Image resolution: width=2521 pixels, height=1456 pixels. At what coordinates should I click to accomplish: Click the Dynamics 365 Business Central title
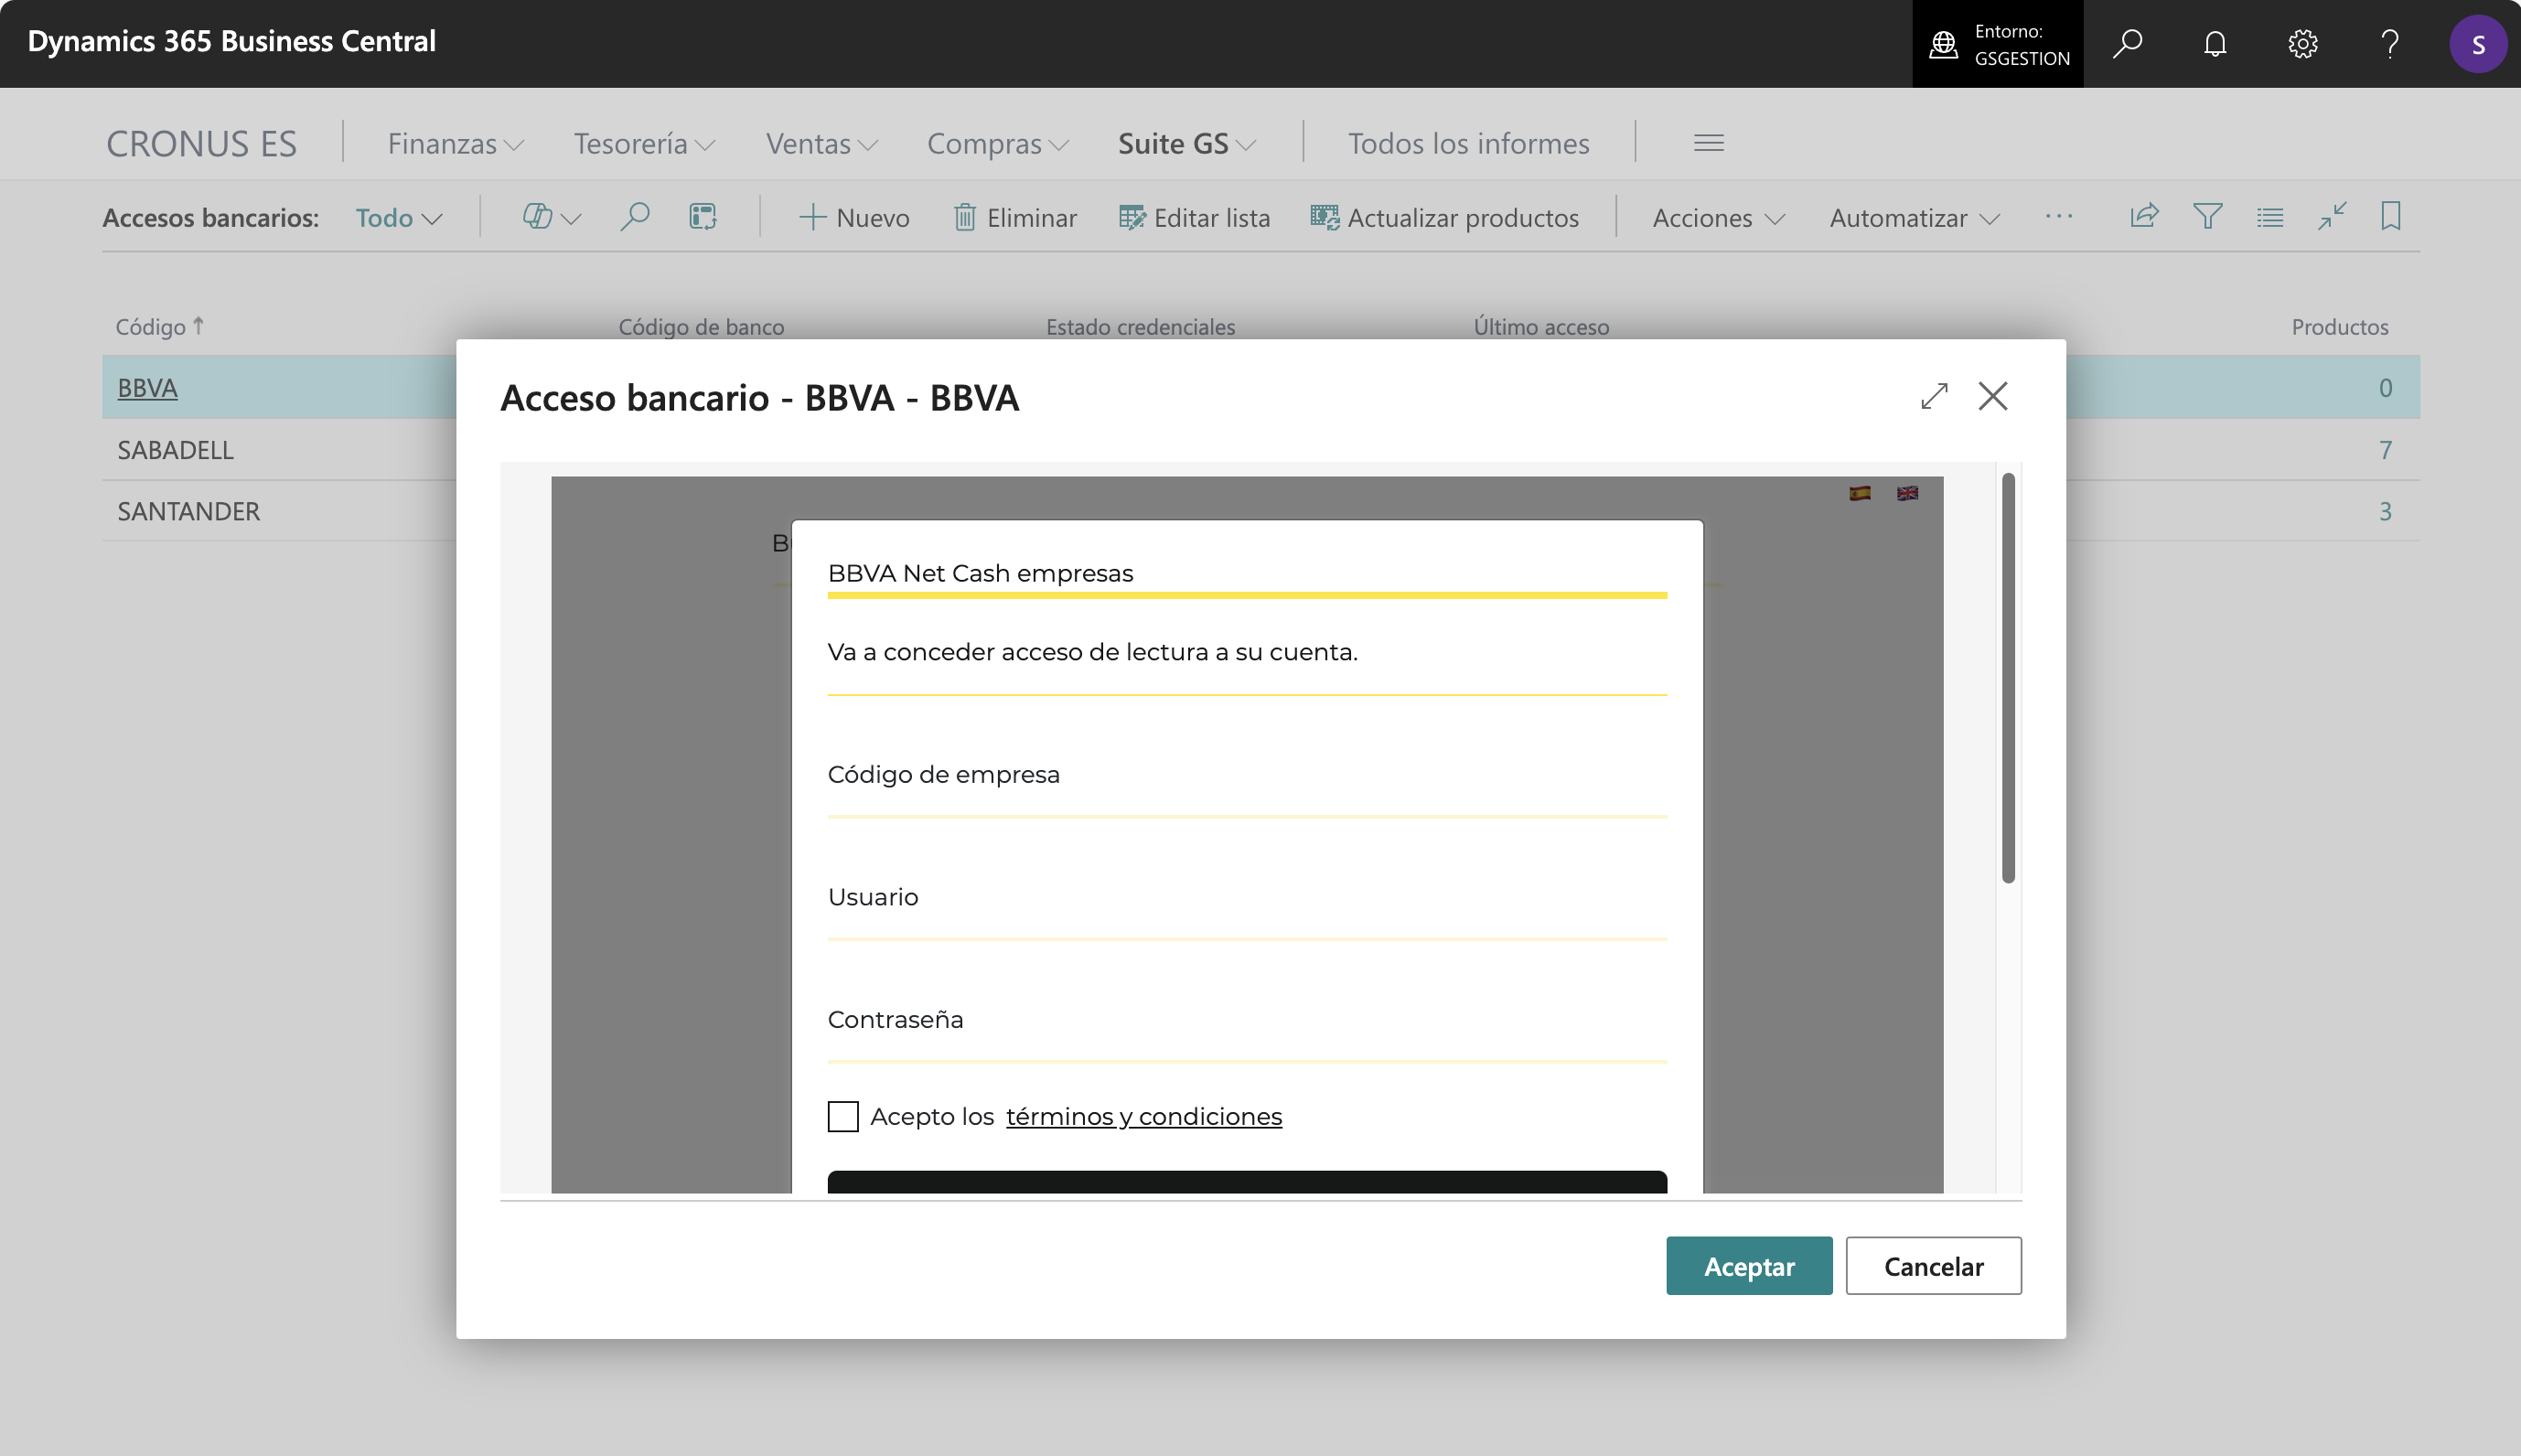click(231, 41)
